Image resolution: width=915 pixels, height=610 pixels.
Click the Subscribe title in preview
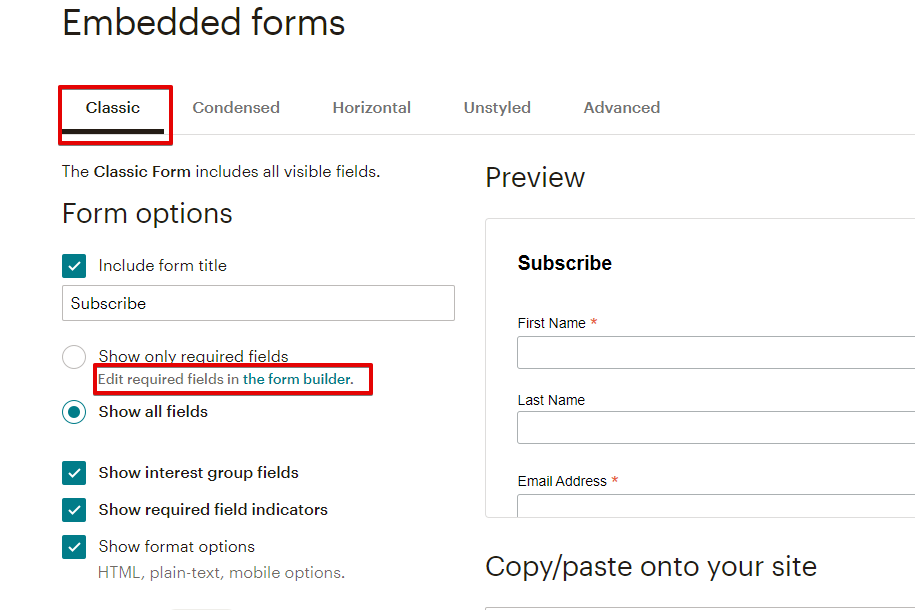(x=565, y=263)
